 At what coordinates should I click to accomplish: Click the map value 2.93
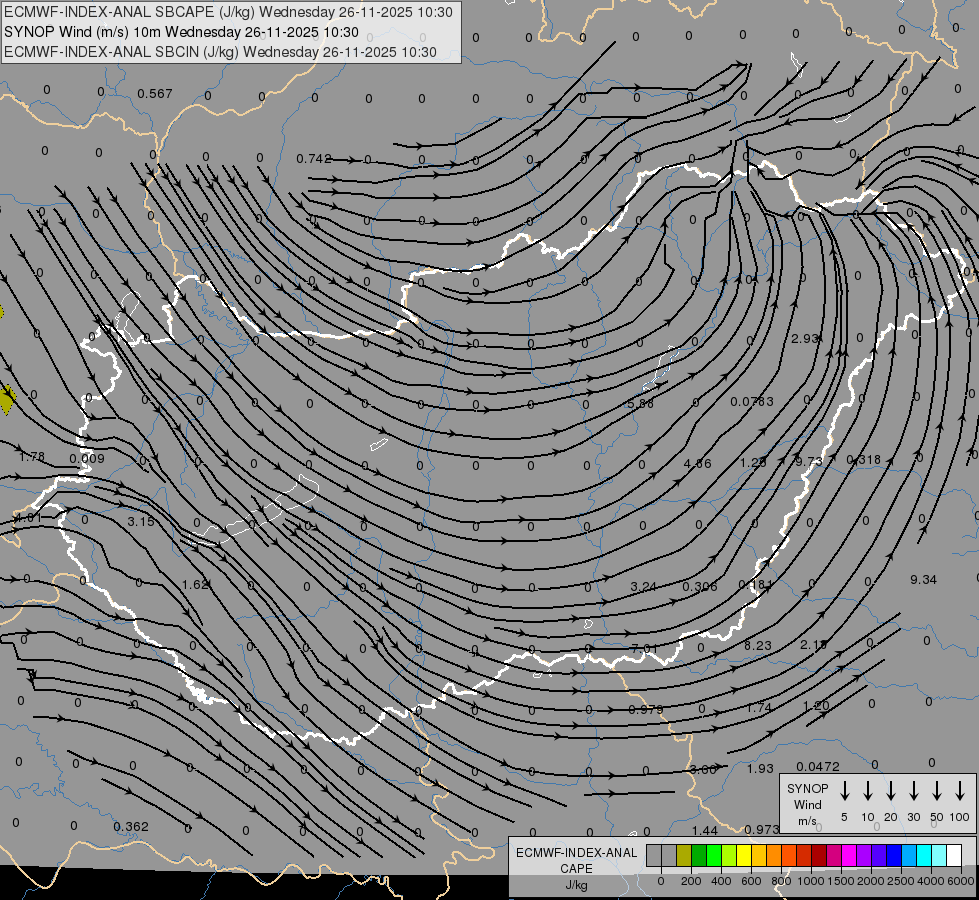(x=804, y=339)
